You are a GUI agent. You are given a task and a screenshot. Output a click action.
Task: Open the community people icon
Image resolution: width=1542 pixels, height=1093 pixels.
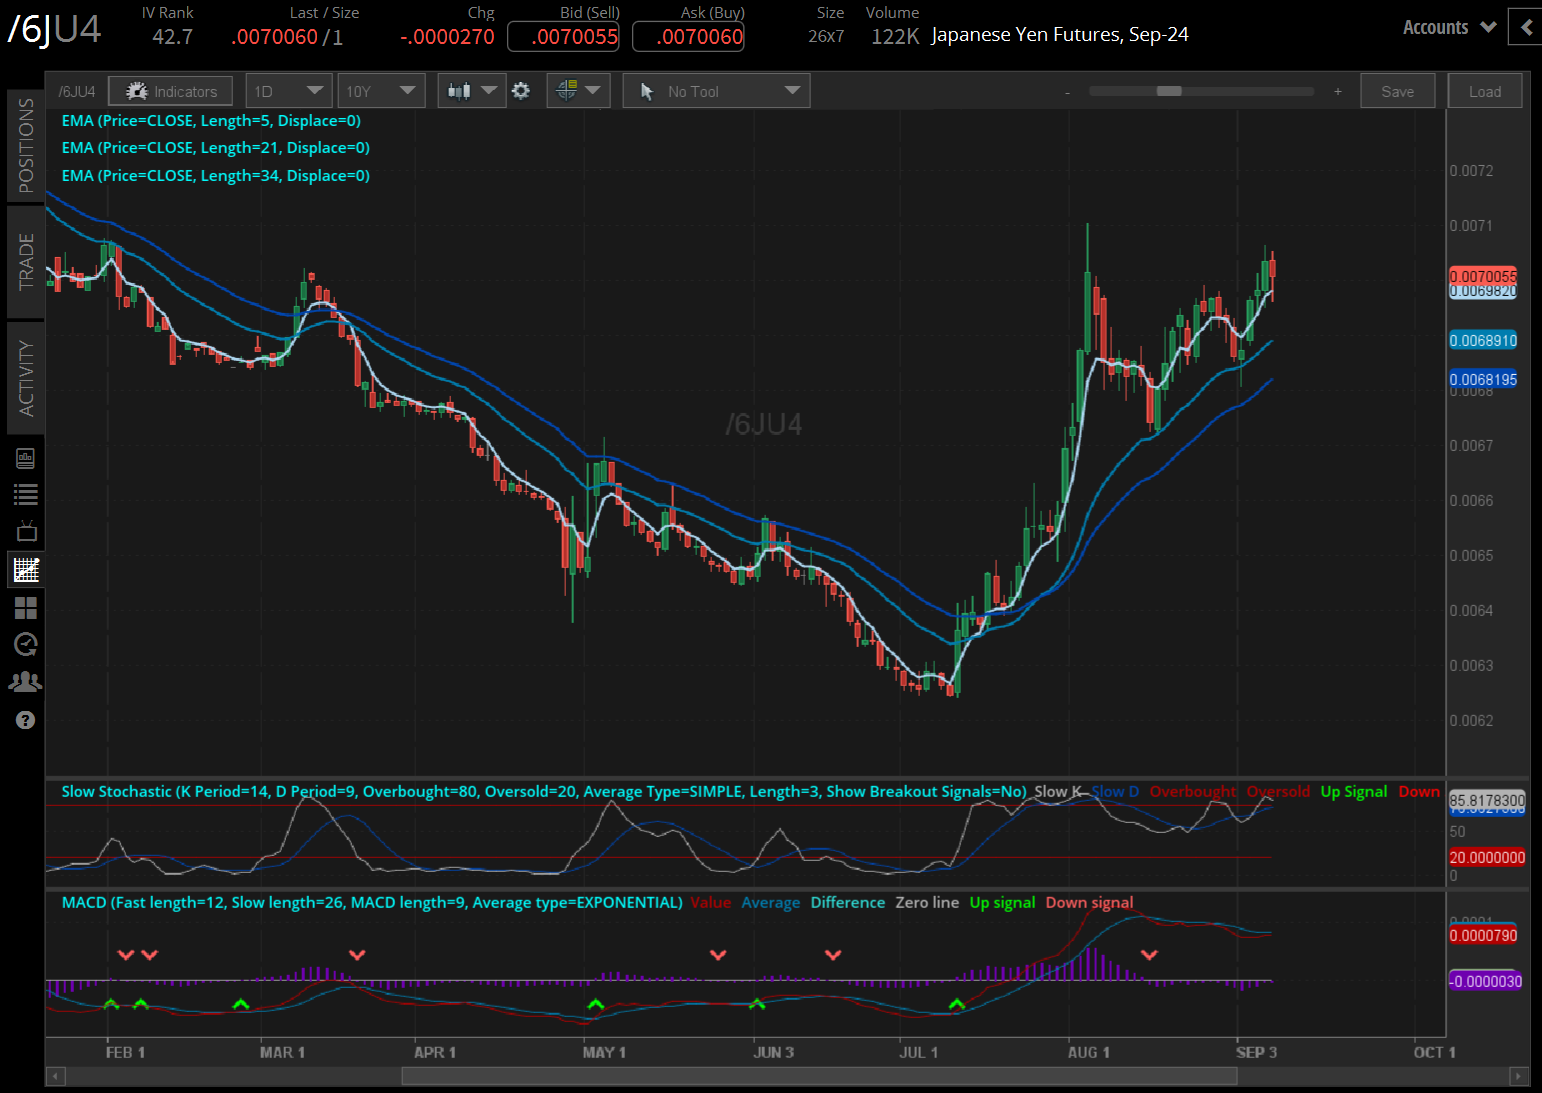point(26,682)
